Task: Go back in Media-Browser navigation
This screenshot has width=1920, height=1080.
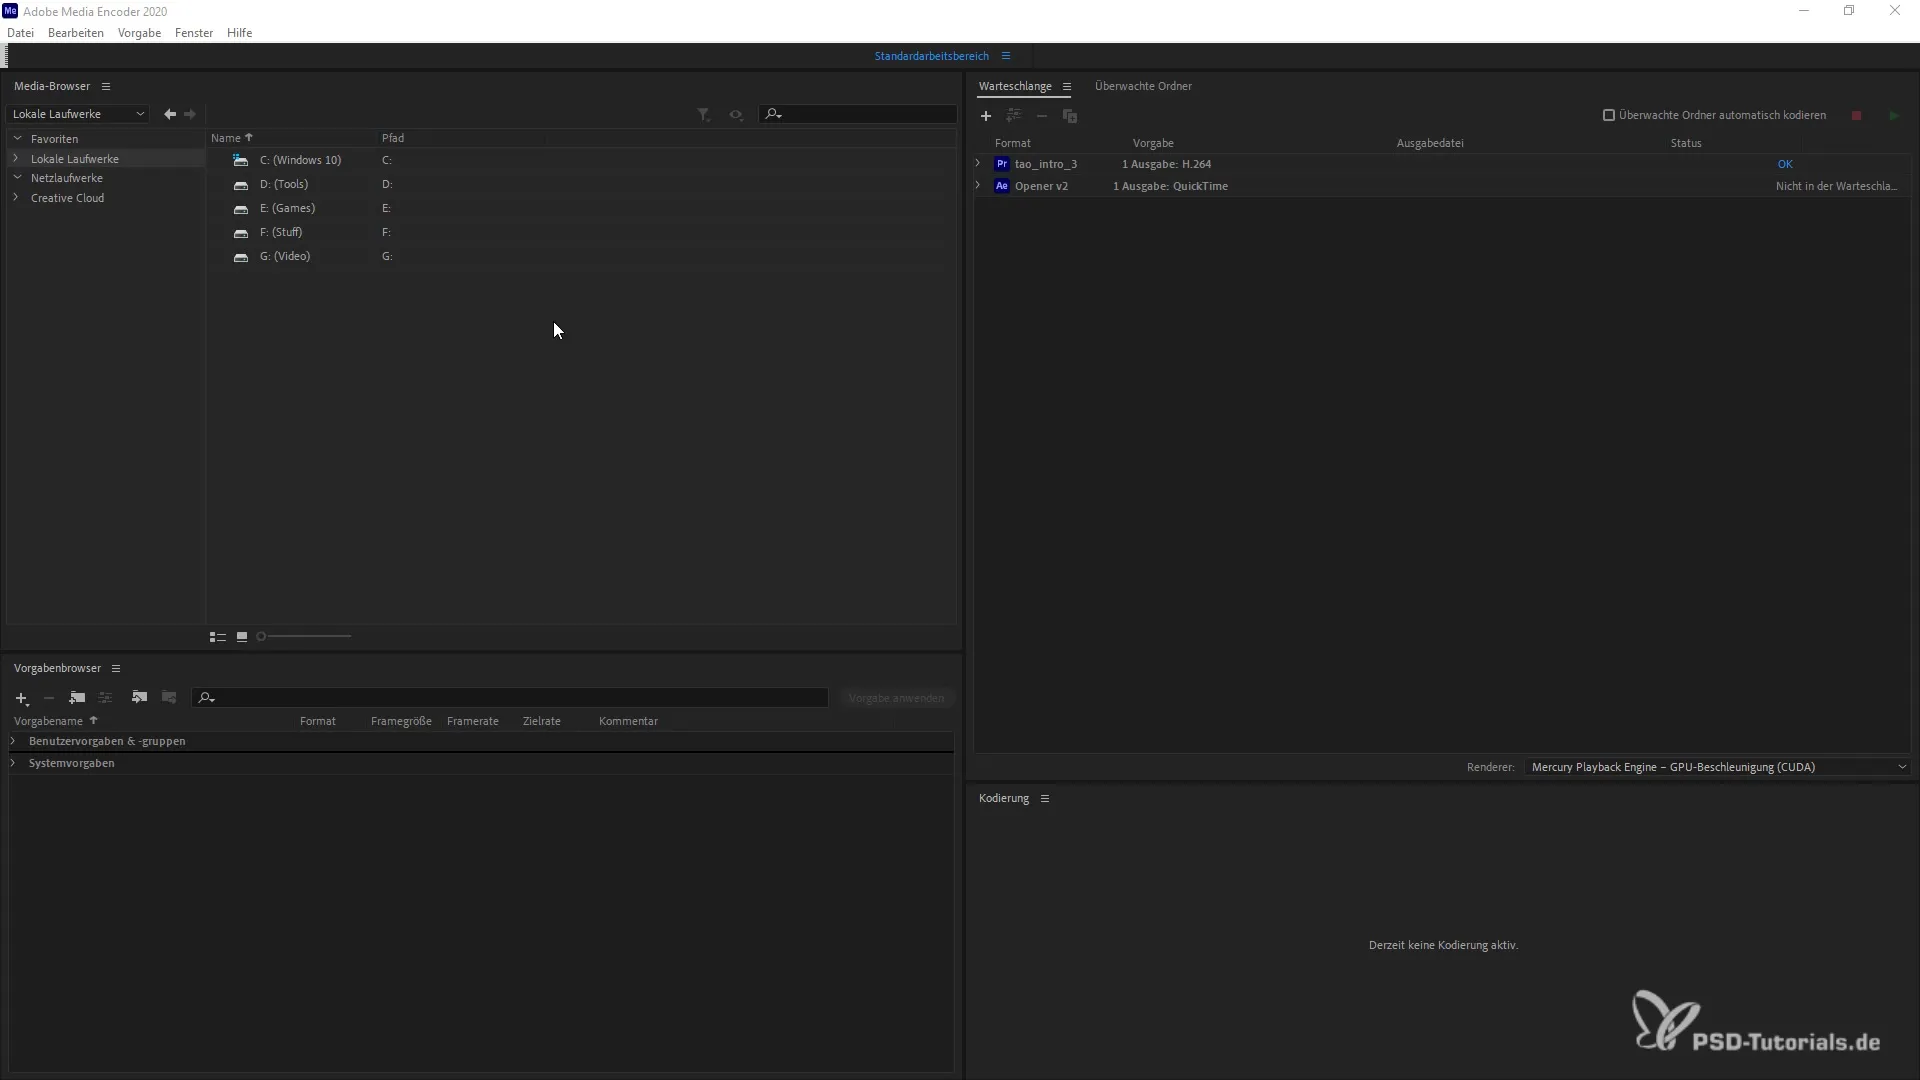Action: tap(170, 114)
